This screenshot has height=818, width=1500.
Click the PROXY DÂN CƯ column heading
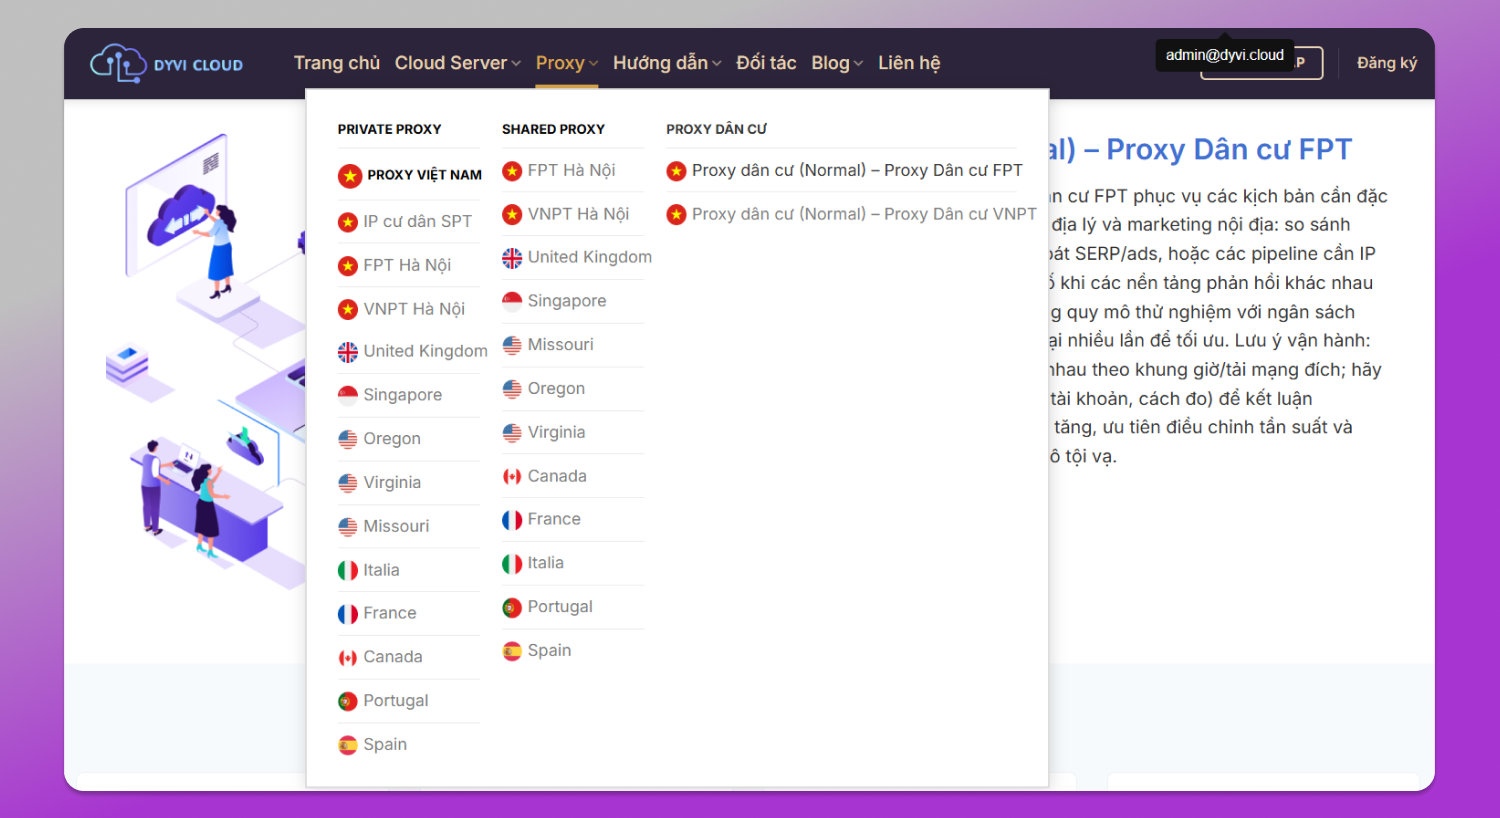click(717, 129)
